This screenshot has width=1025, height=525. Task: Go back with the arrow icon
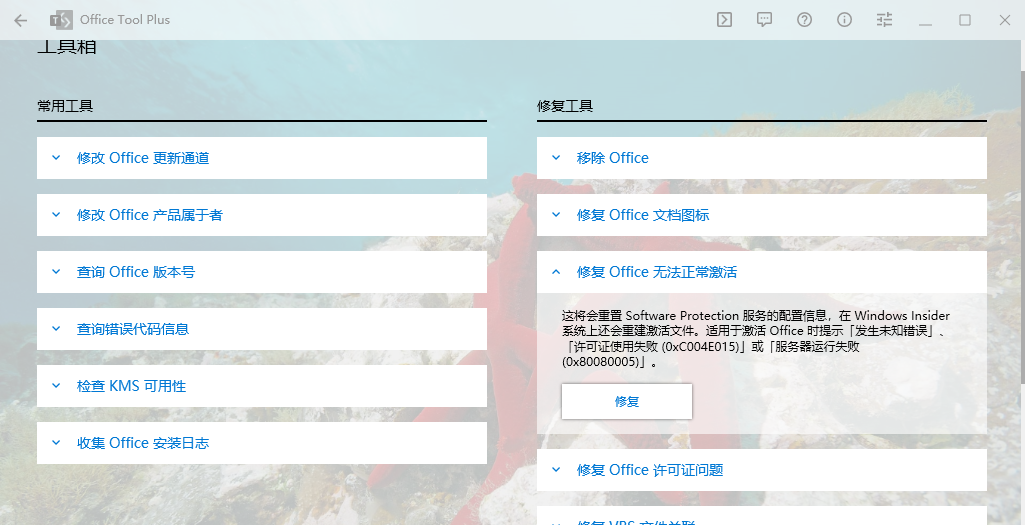click(21, 20)
